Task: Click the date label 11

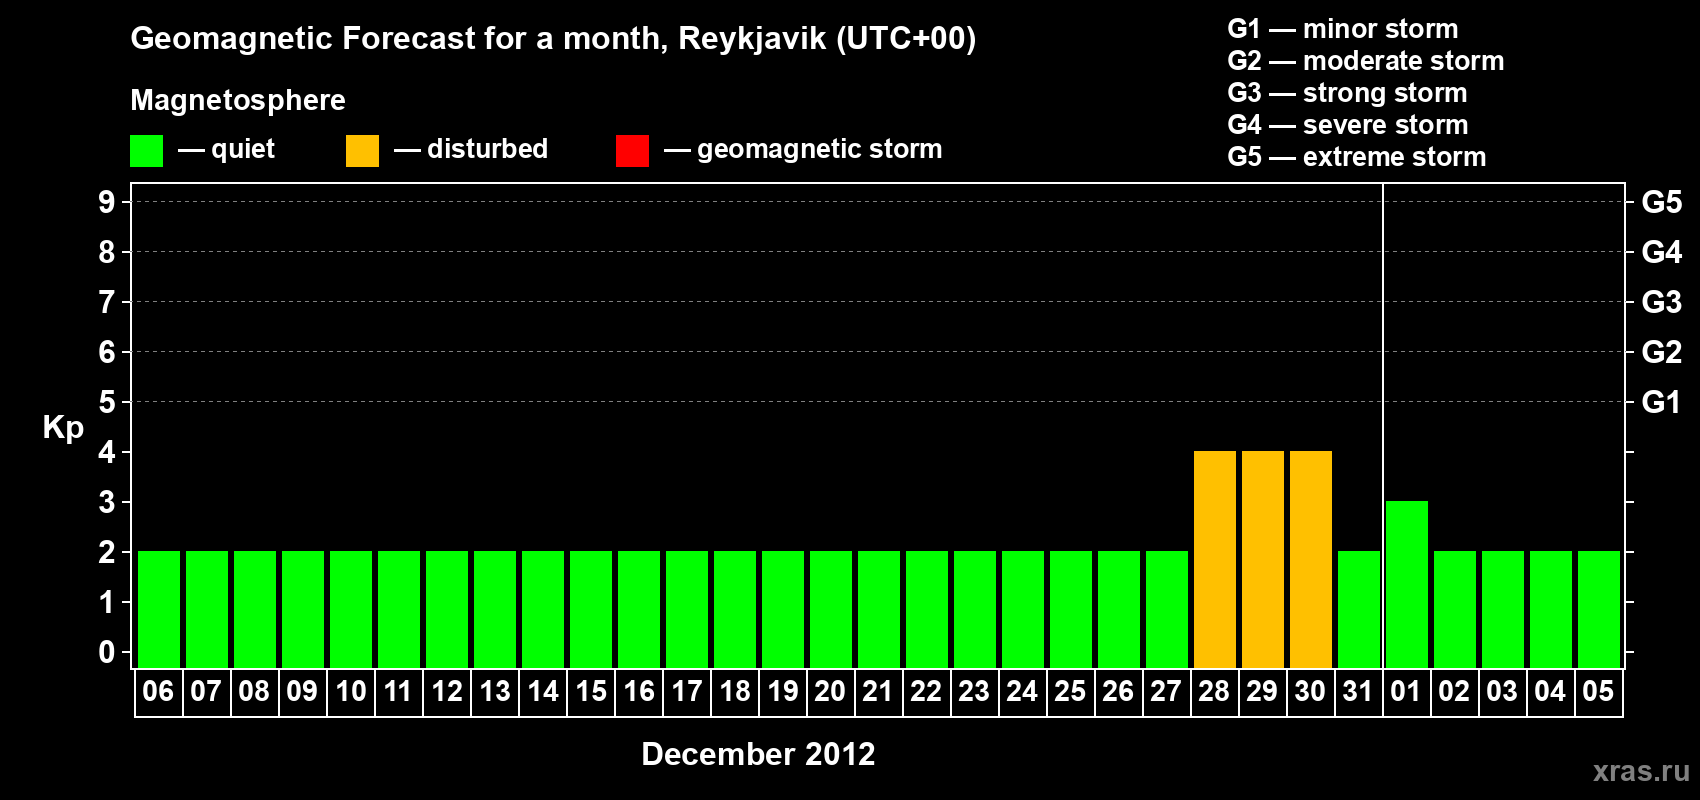Action: pyautogui.click(x=398, y=691)
